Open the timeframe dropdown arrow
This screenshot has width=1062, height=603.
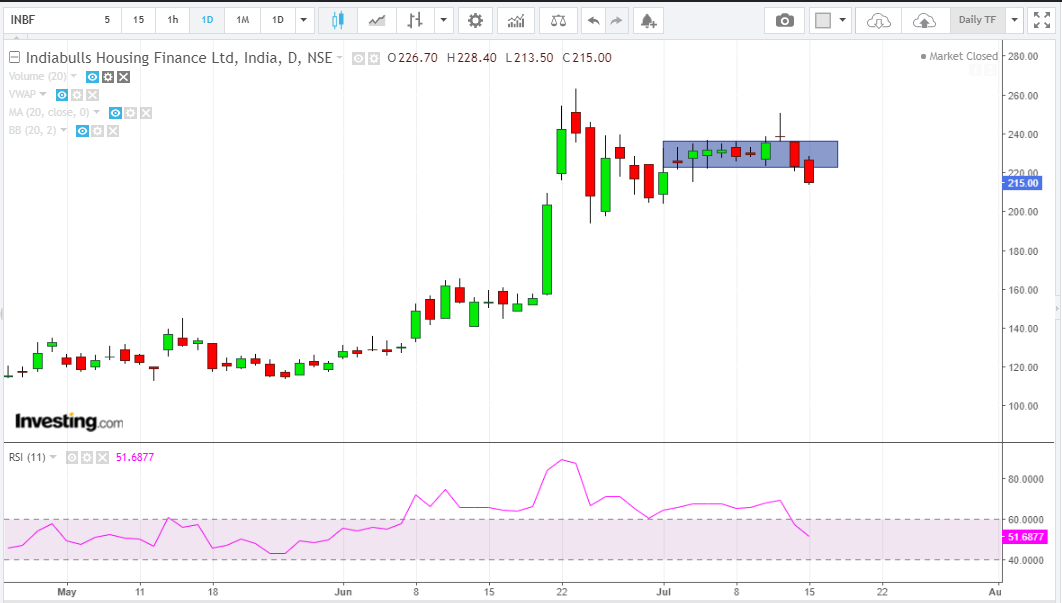pos(303,20)
